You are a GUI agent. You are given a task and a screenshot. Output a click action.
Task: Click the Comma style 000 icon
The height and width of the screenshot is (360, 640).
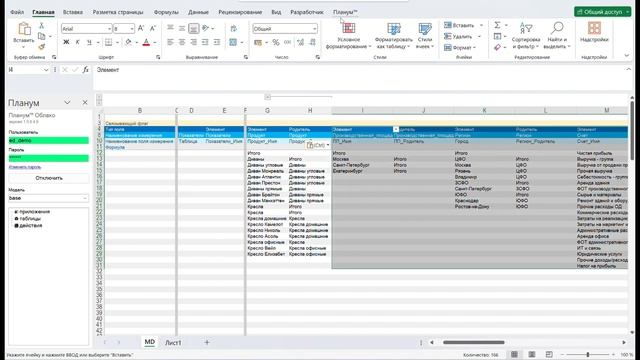pos(288,42)
